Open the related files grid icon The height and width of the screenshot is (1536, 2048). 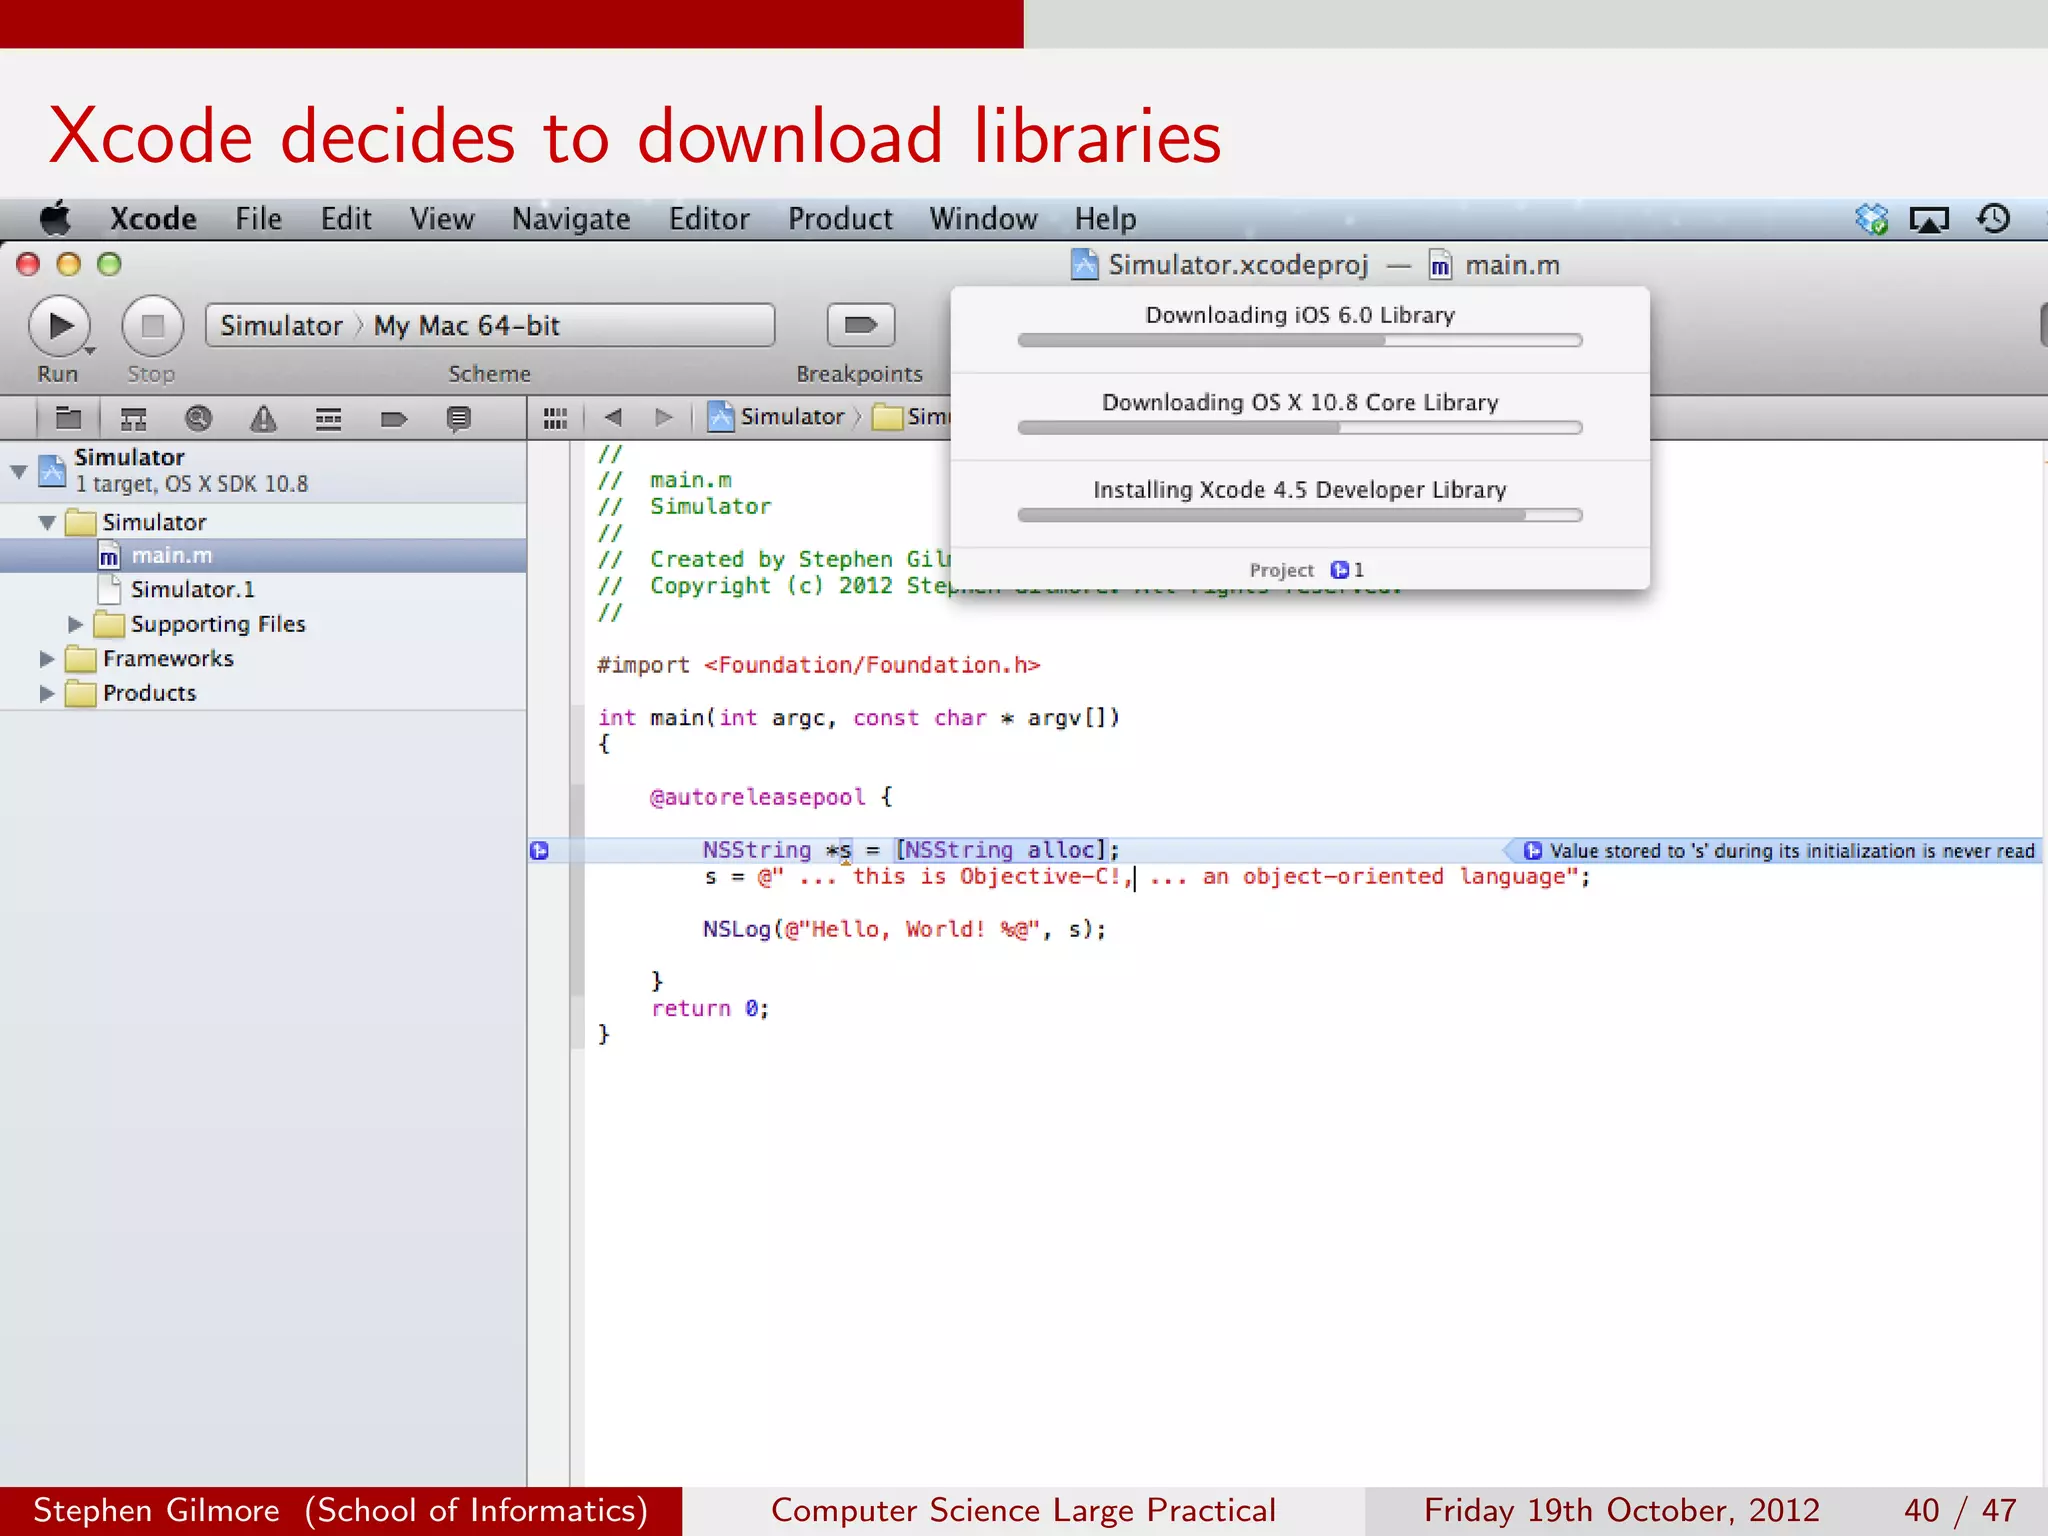click(556, 418)
